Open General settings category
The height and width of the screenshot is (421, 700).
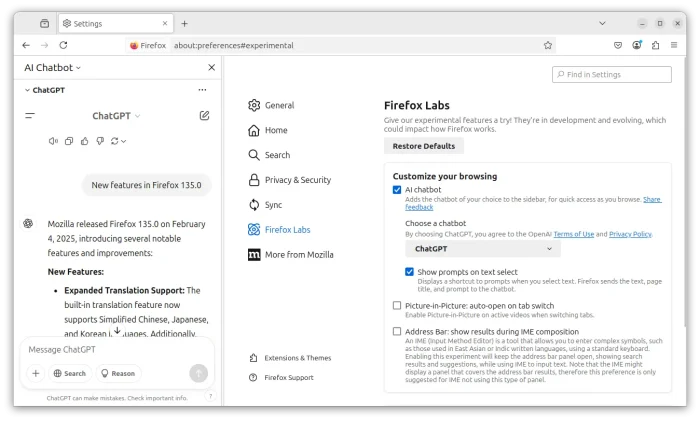click(x=271, y=105)
